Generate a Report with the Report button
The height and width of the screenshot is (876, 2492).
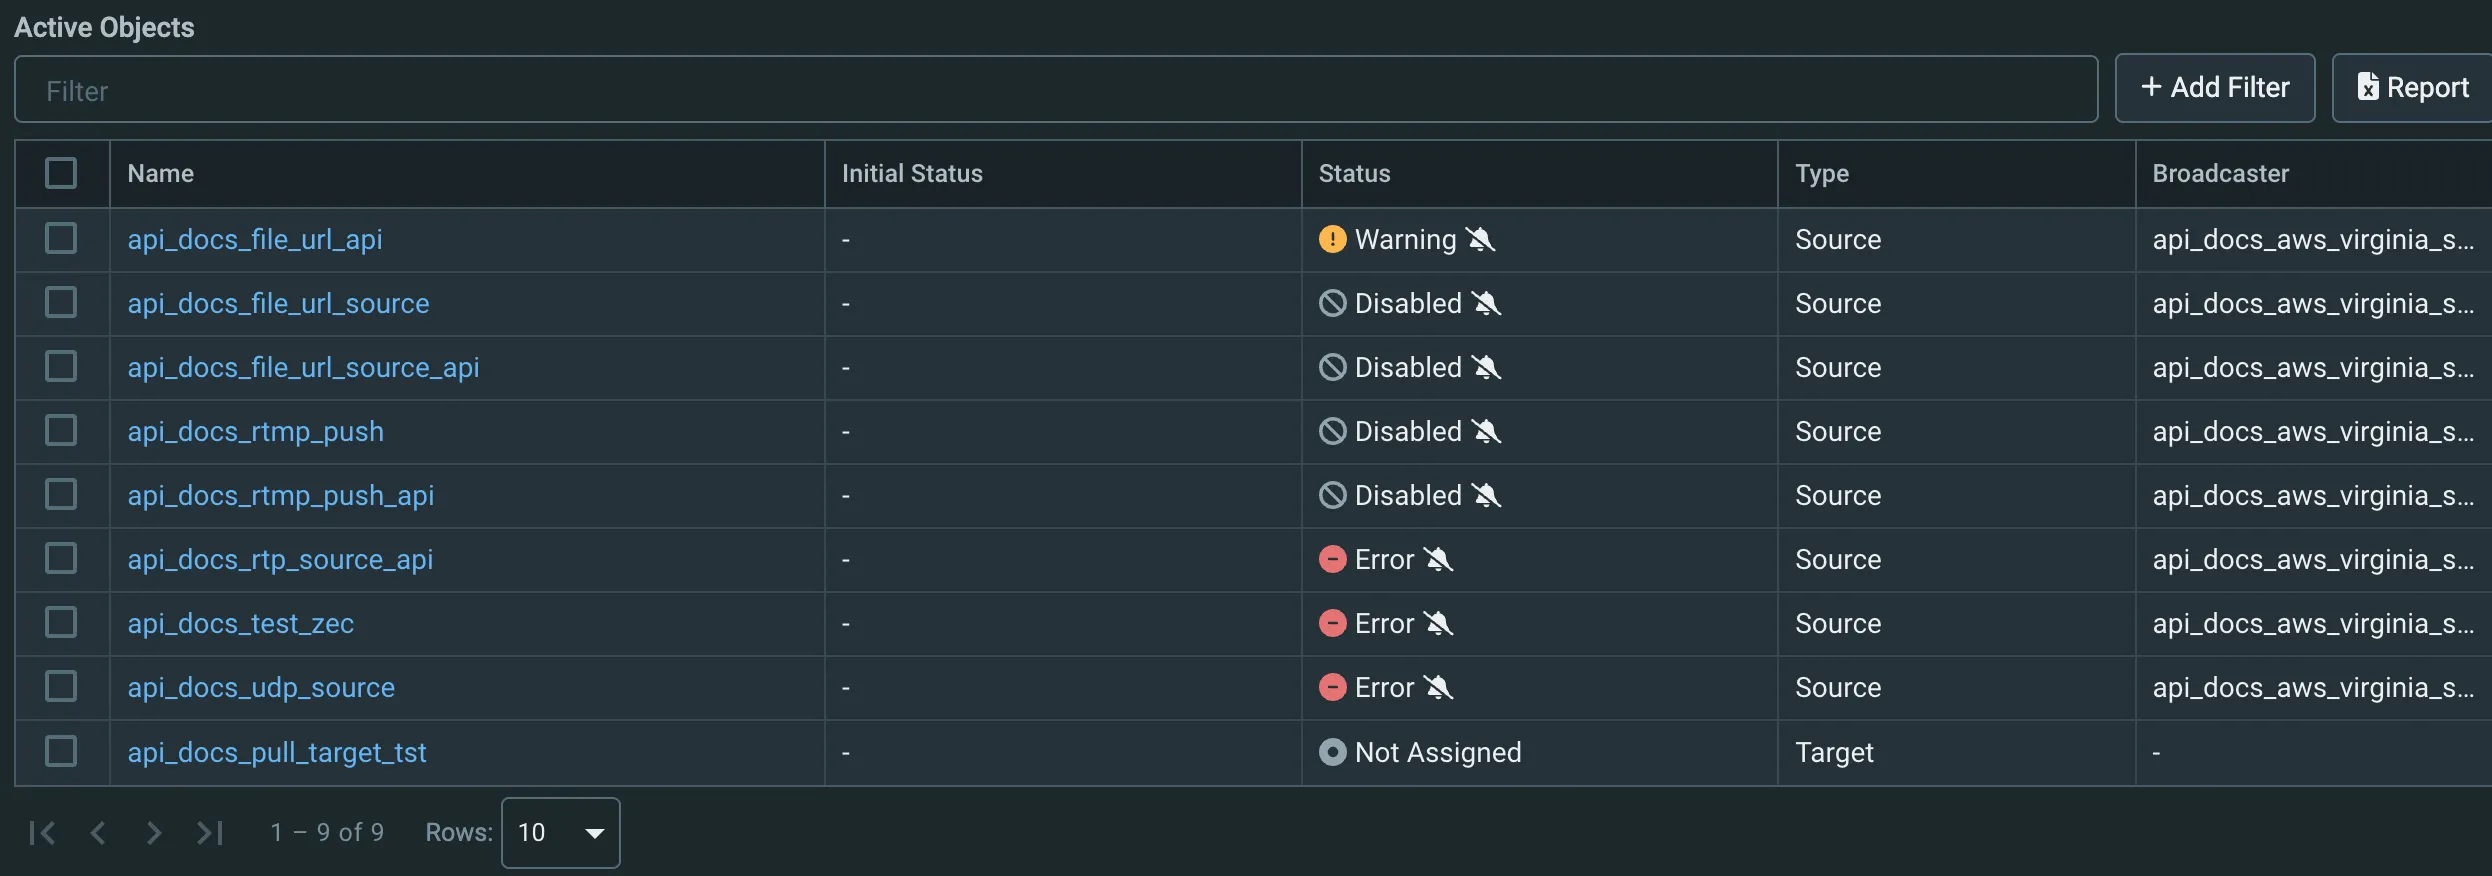tap(2412, 88)
